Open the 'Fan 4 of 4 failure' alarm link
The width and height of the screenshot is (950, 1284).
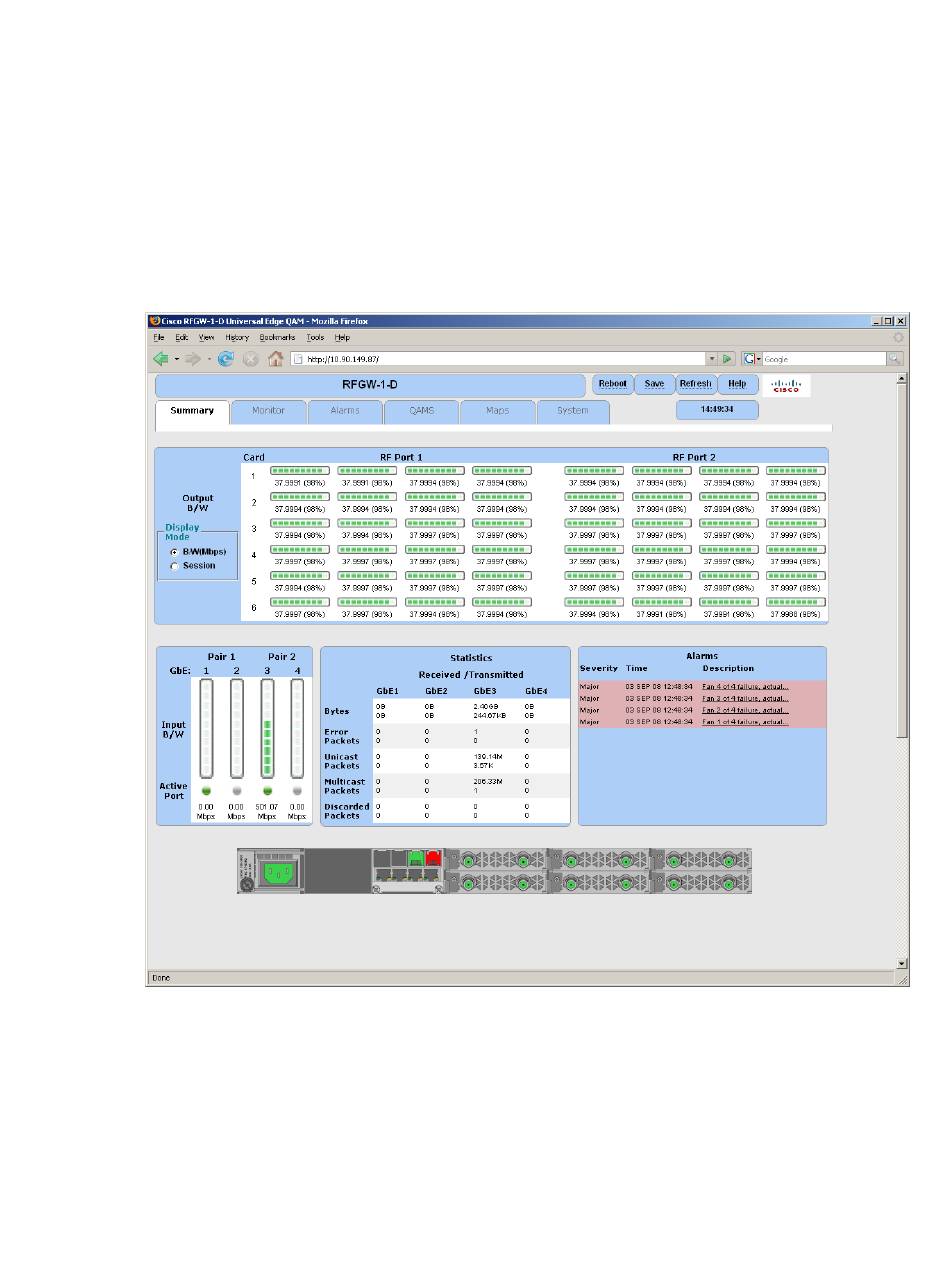(x=745, y=687)
